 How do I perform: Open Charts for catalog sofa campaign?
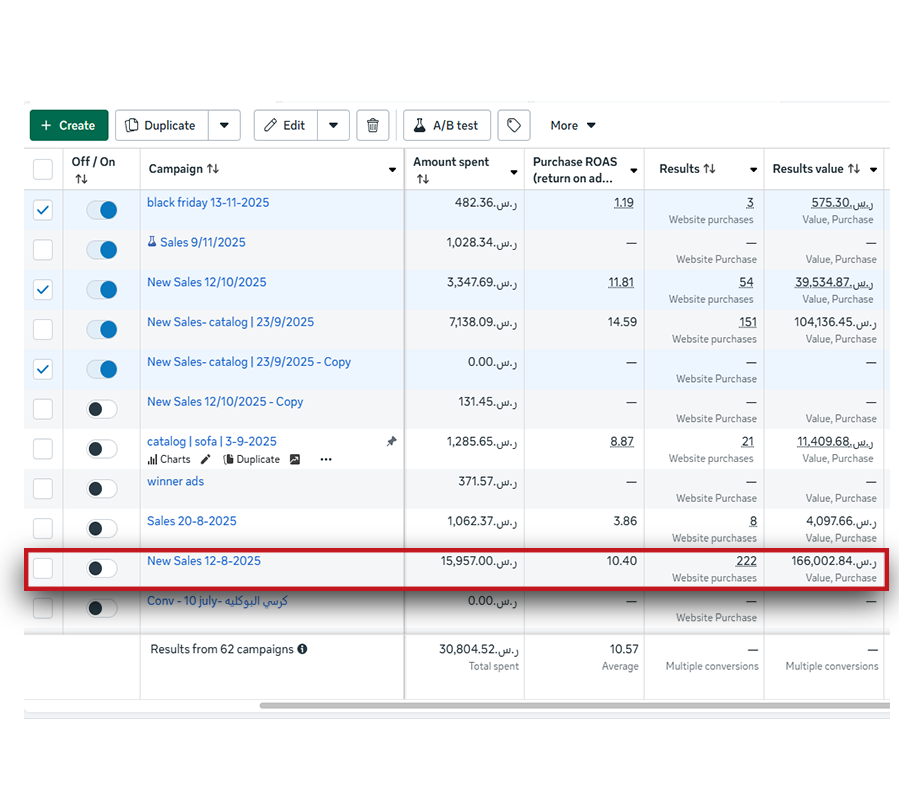click(169, 459)
